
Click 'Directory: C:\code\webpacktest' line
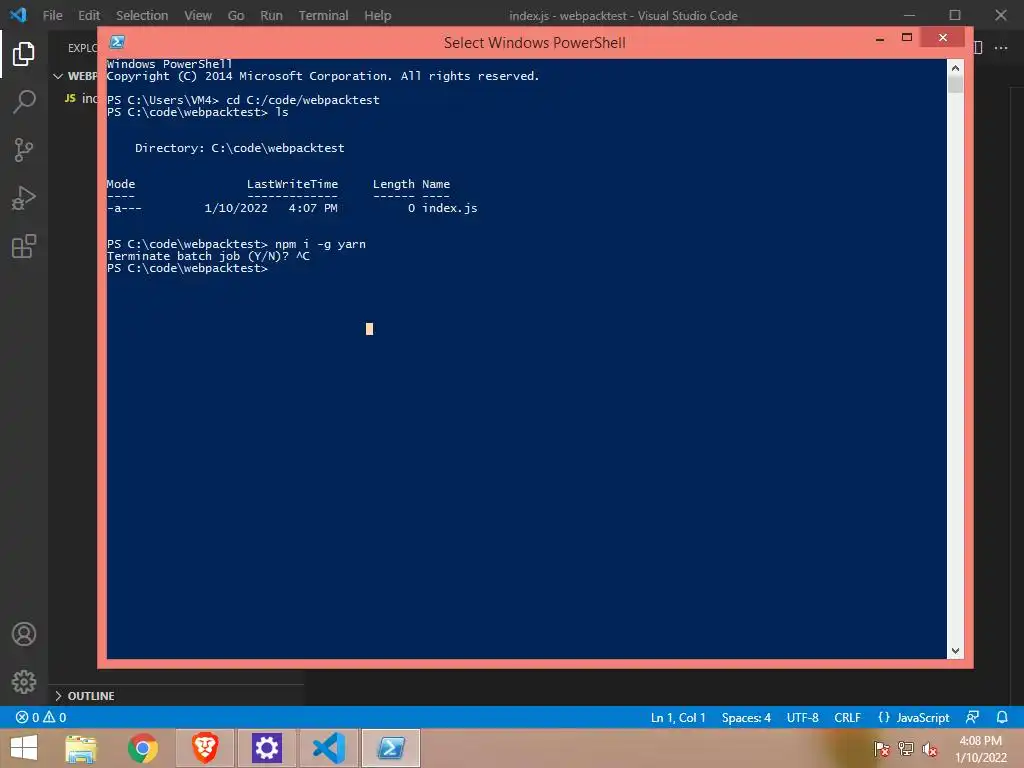pyautogui.click(x=240, y=148)
